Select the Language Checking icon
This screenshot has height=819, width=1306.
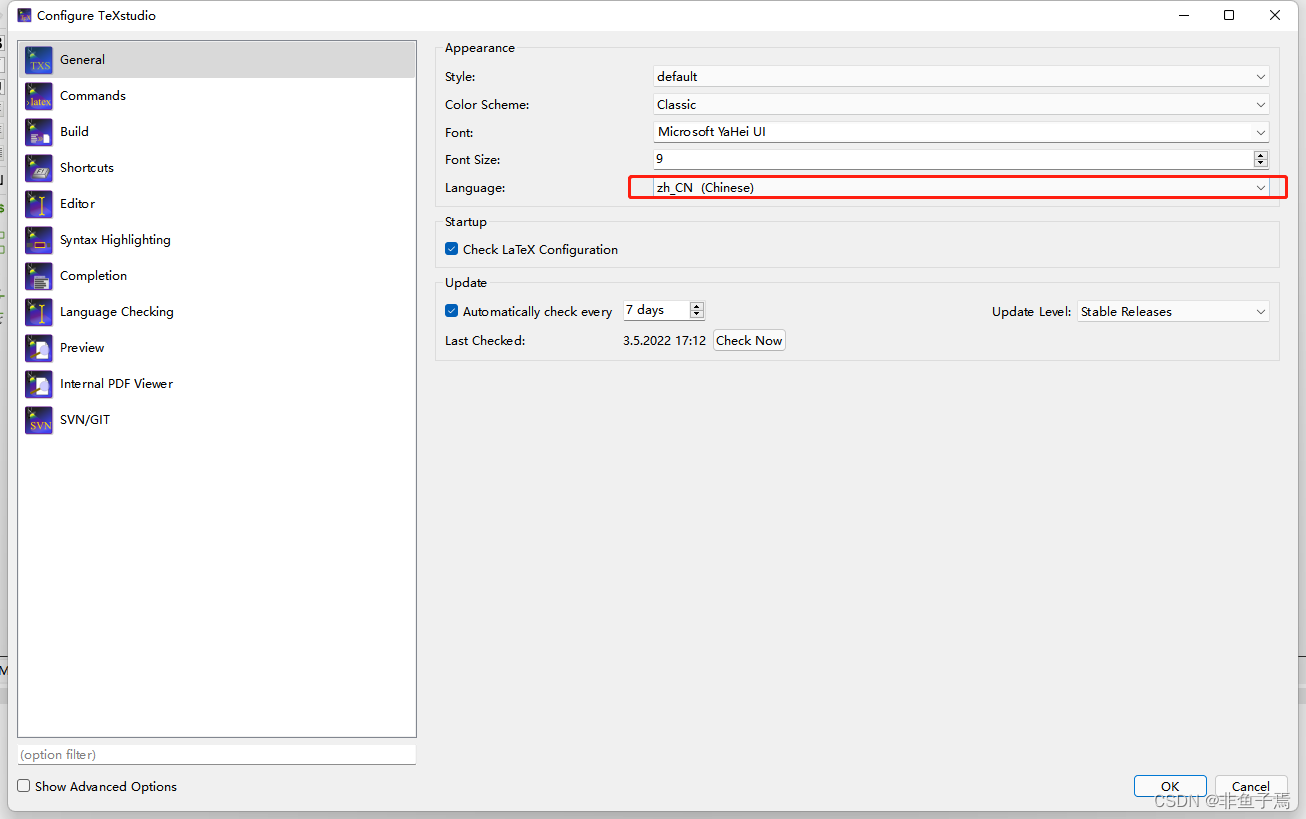tap(39, 312)
